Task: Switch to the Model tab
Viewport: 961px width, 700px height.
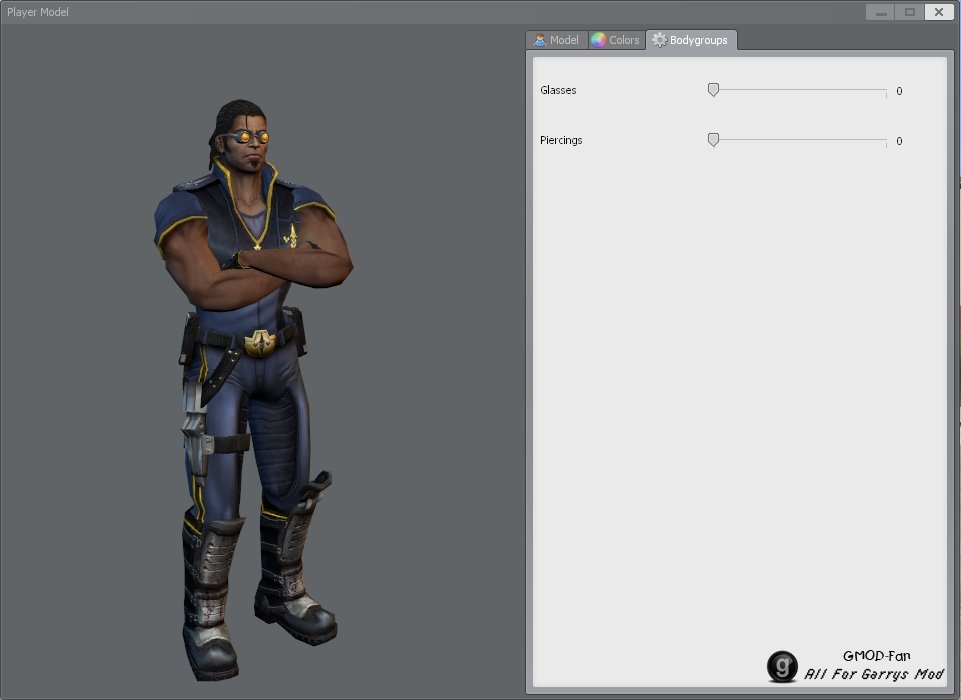Action: tap(556, 40)
